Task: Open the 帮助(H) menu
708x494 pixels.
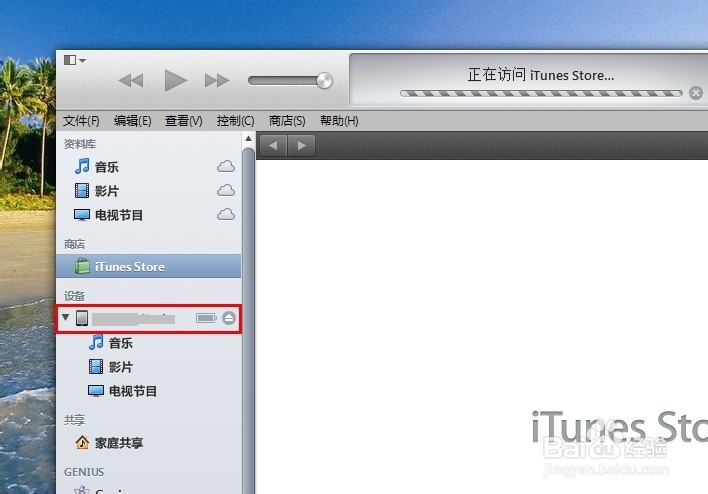Action: click(339, 121)
